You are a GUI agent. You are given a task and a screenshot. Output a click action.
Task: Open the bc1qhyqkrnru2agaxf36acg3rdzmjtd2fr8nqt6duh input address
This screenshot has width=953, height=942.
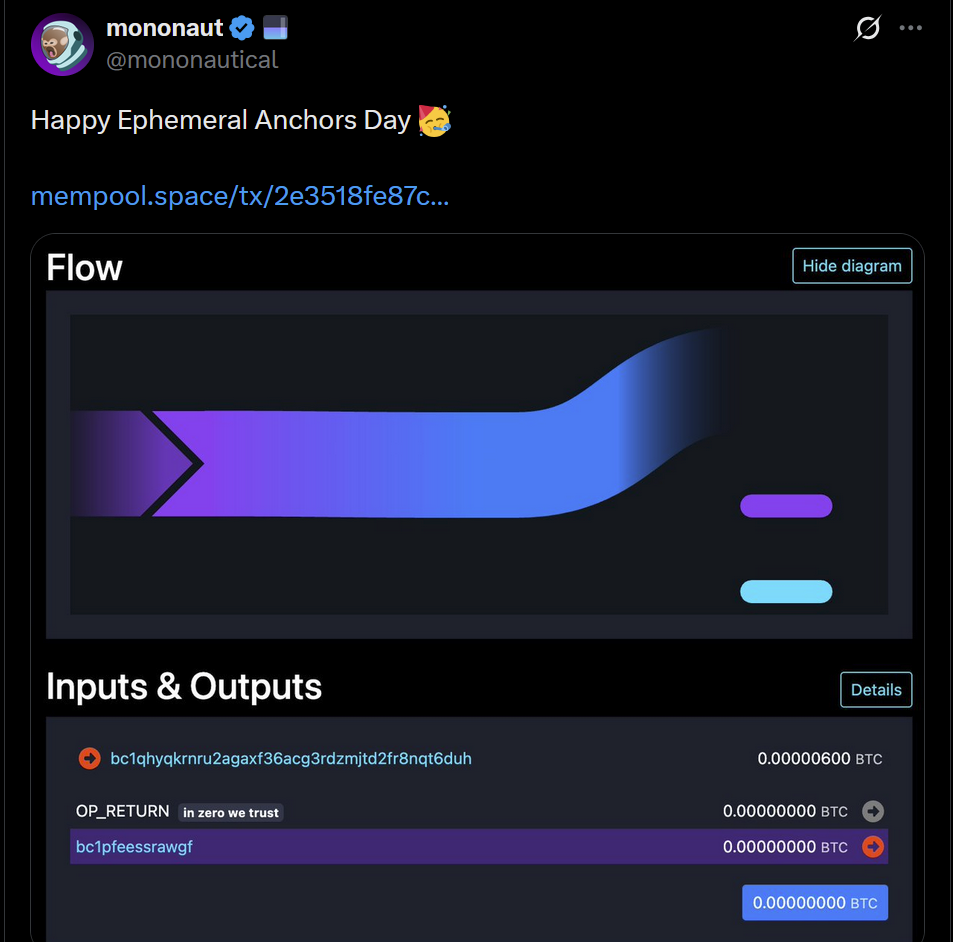[291, 759]
